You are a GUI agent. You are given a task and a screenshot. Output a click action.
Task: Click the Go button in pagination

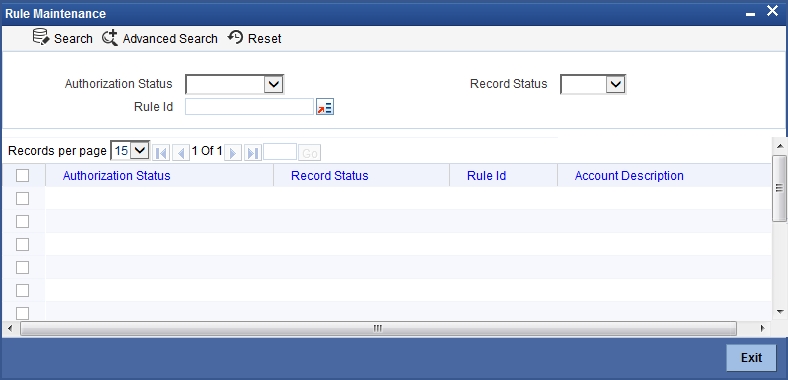tap(310, 153)
